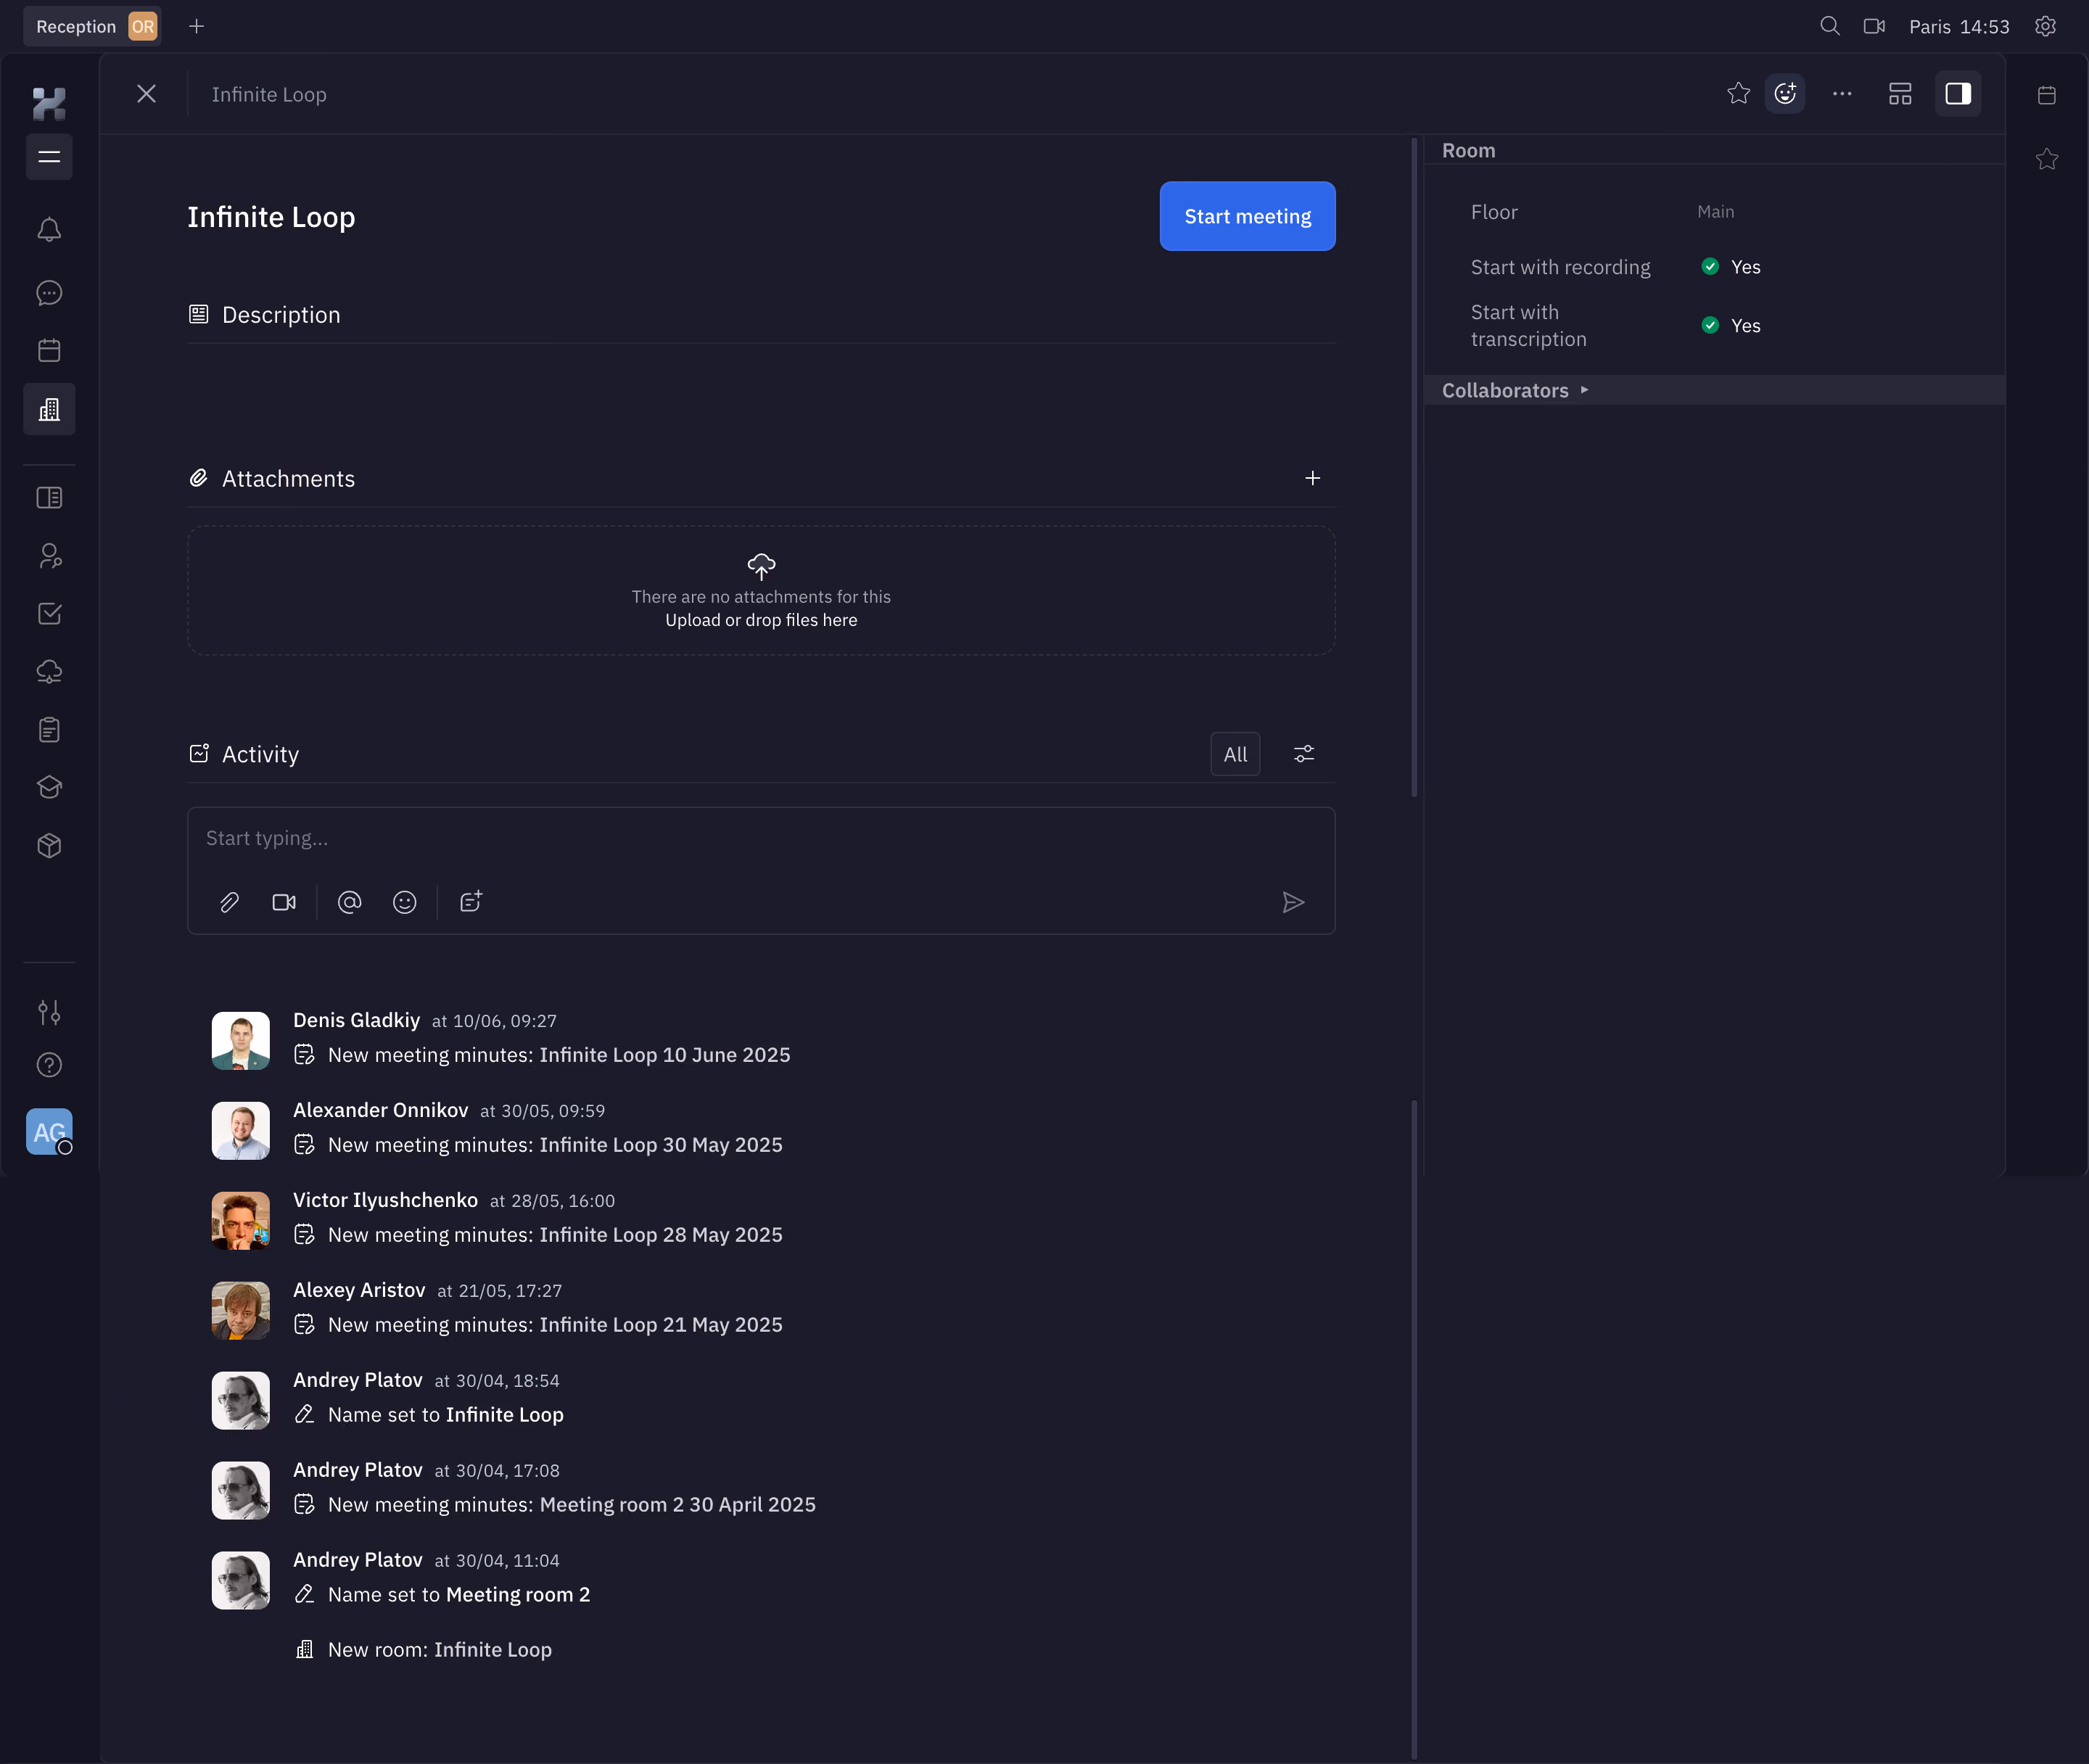Open sidebar settings sliders icon
Screen dimensions: 2089x1764
49,1012
